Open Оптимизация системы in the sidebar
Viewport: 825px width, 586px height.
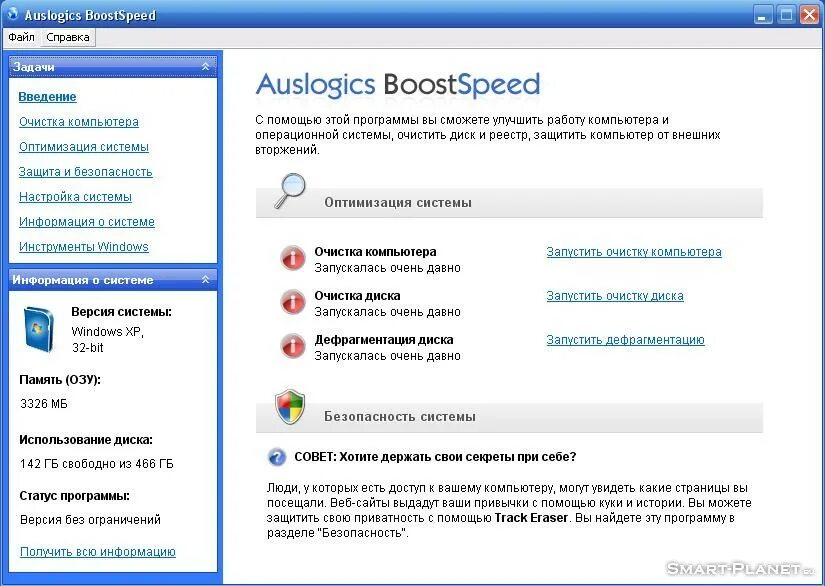(84, 147)
